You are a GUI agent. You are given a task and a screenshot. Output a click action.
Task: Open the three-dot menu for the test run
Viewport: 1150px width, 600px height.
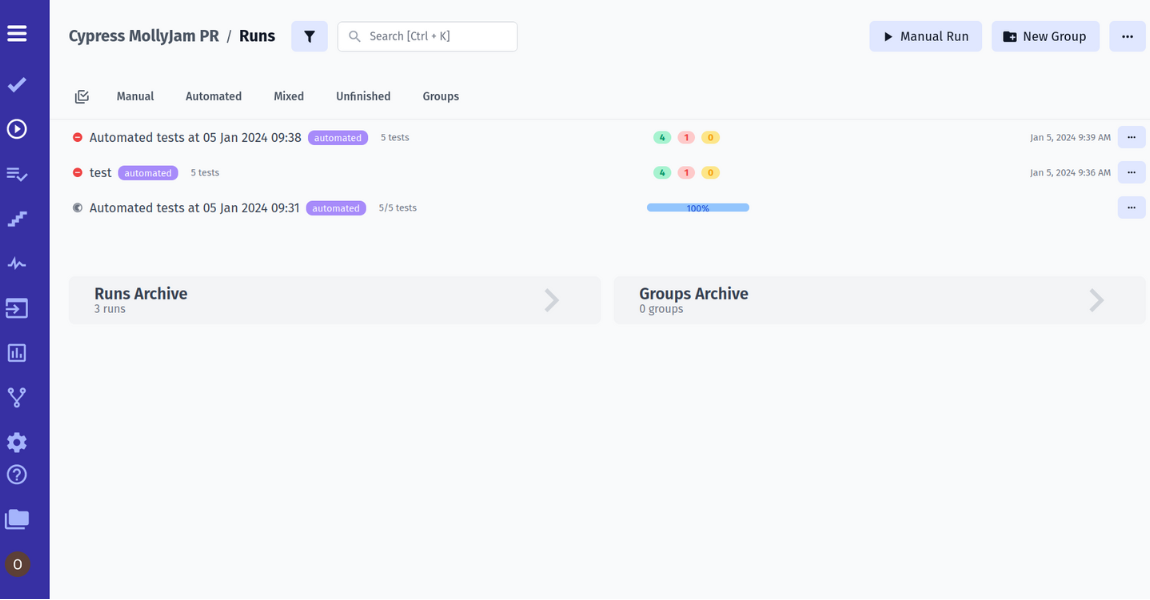[x=1131, y=172]
